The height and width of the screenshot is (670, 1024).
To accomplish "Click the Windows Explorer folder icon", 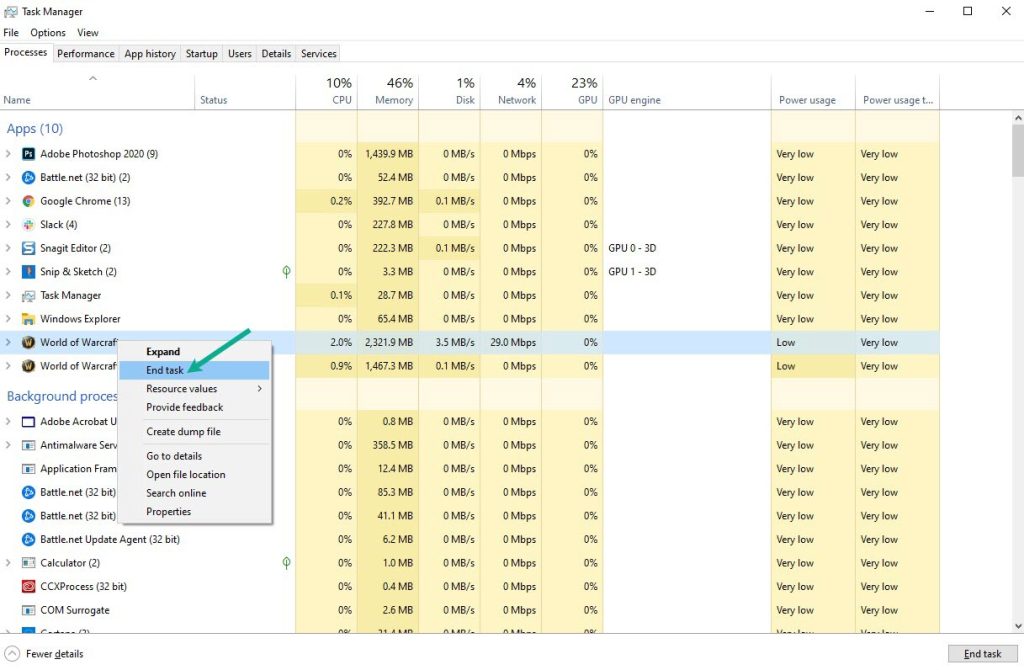I will point(28,319).
